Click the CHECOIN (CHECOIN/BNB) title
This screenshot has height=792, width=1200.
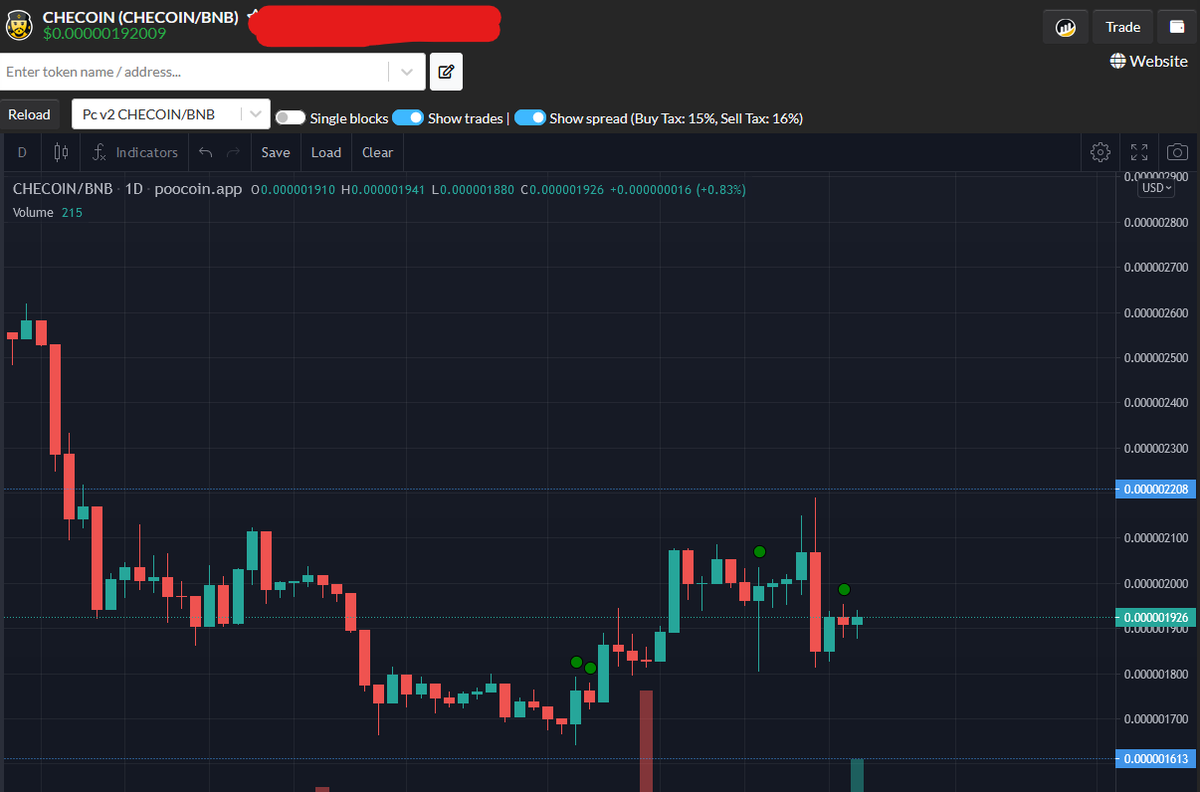pos(140,17)
